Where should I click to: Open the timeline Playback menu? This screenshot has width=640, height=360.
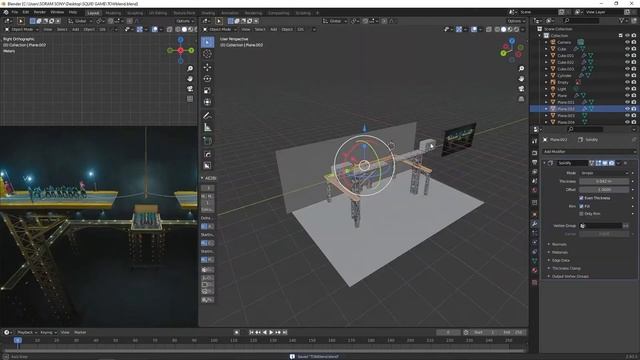27,332
